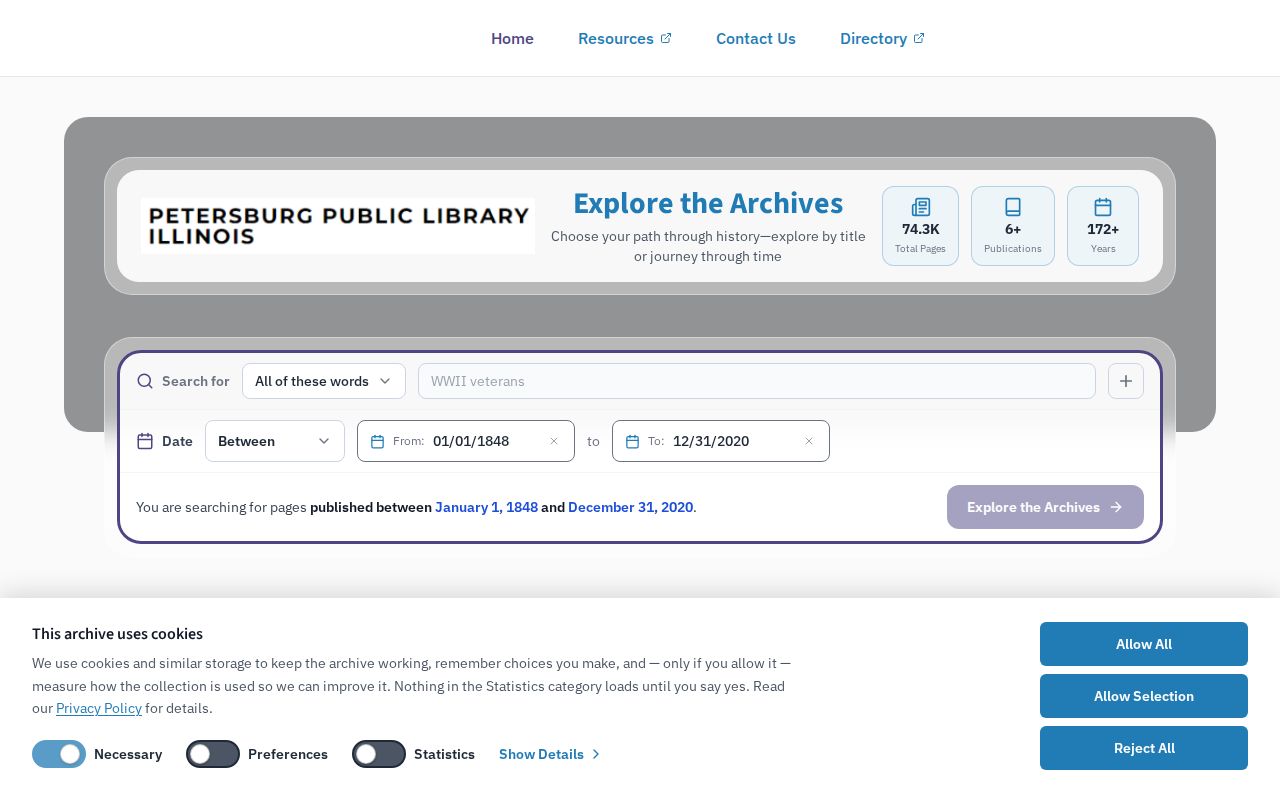Clear the From date with X icon

(x=554, y=441)
